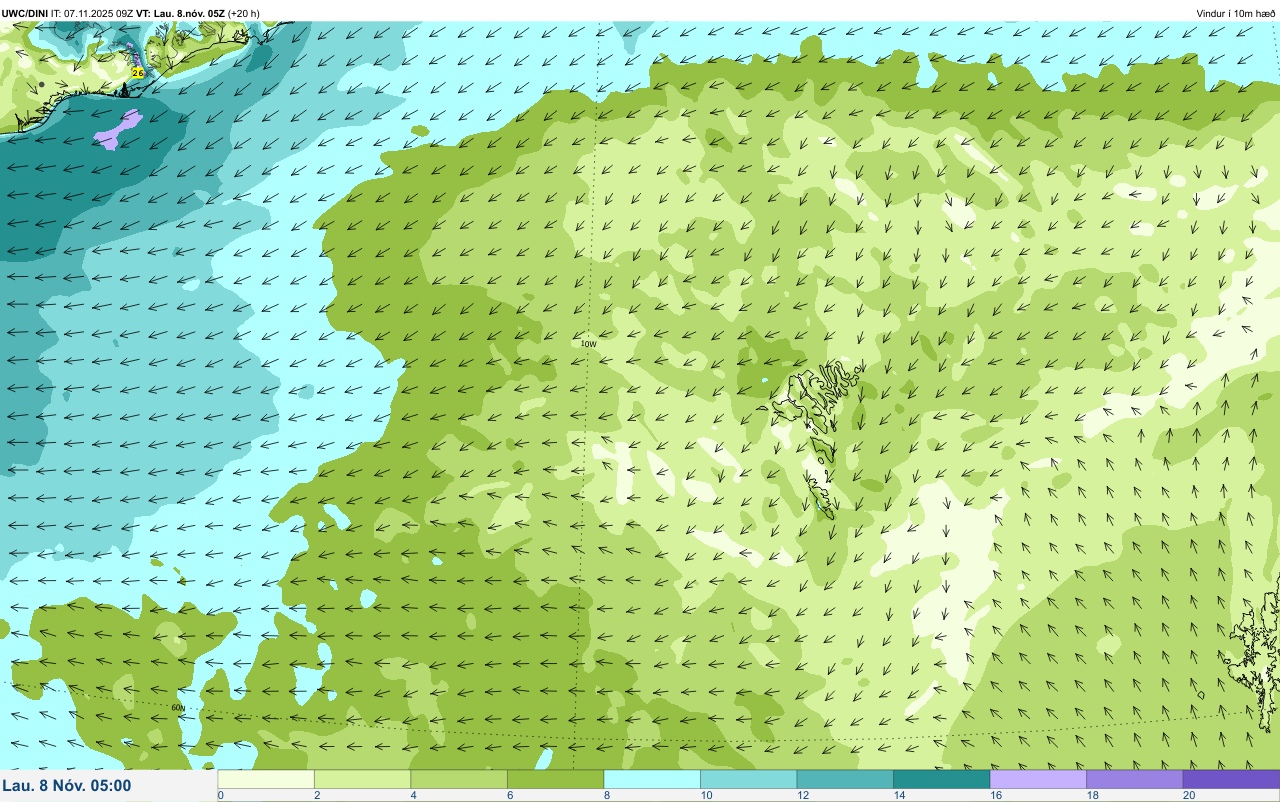Select the 2–4 m/s light green swatch
The image size is (1280, 802).
[x=362, y=779]
